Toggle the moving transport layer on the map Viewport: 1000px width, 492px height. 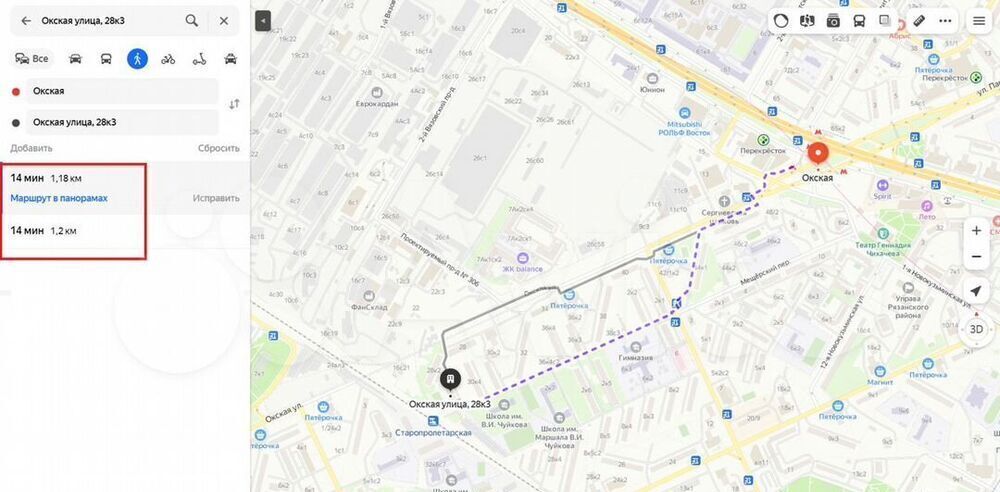click(x=859, y=20)
